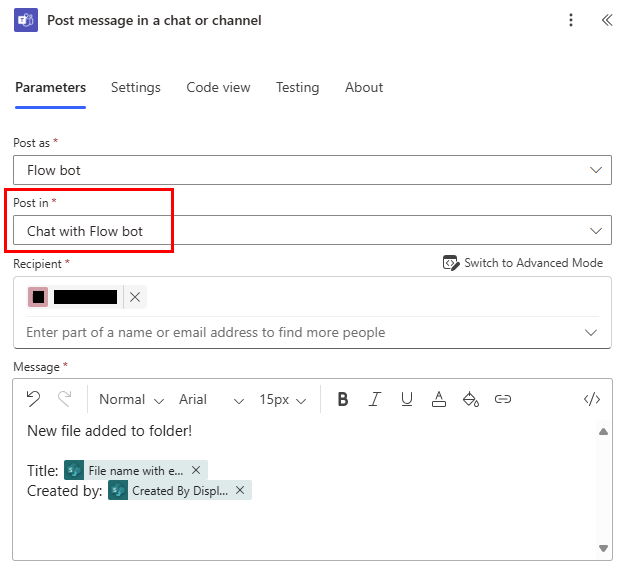Click the SharePoint icon on File name token
623x585 pixels.
74,471
